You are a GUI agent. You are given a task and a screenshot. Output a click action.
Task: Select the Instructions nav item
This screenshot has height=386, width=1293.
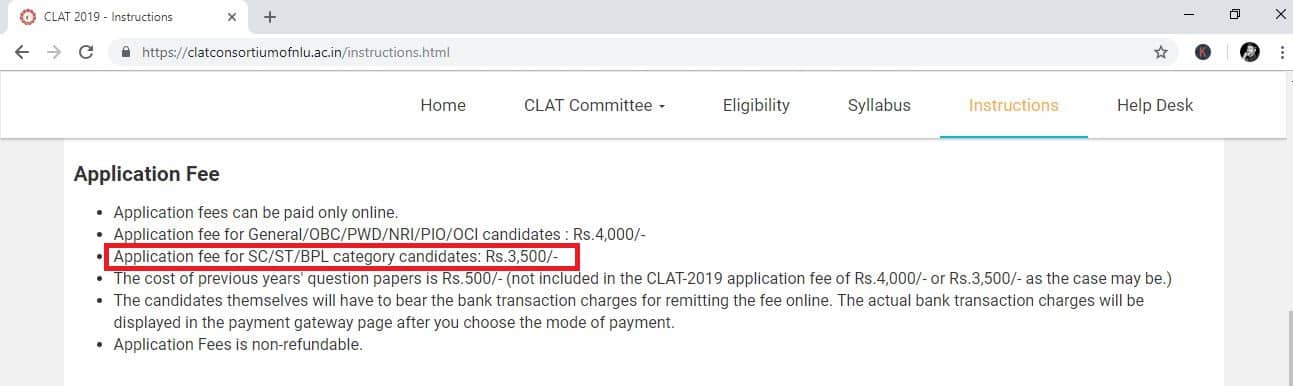point(1013,105)
